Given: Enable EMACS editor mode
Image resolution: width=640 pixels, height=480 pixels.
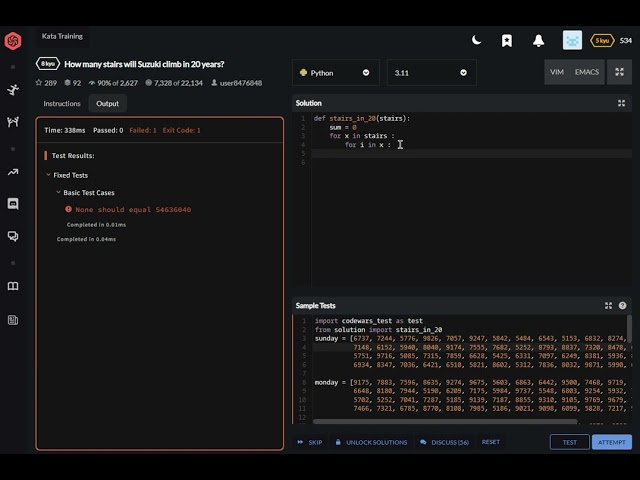Looking at the screenshot, I should pos(587,72).
